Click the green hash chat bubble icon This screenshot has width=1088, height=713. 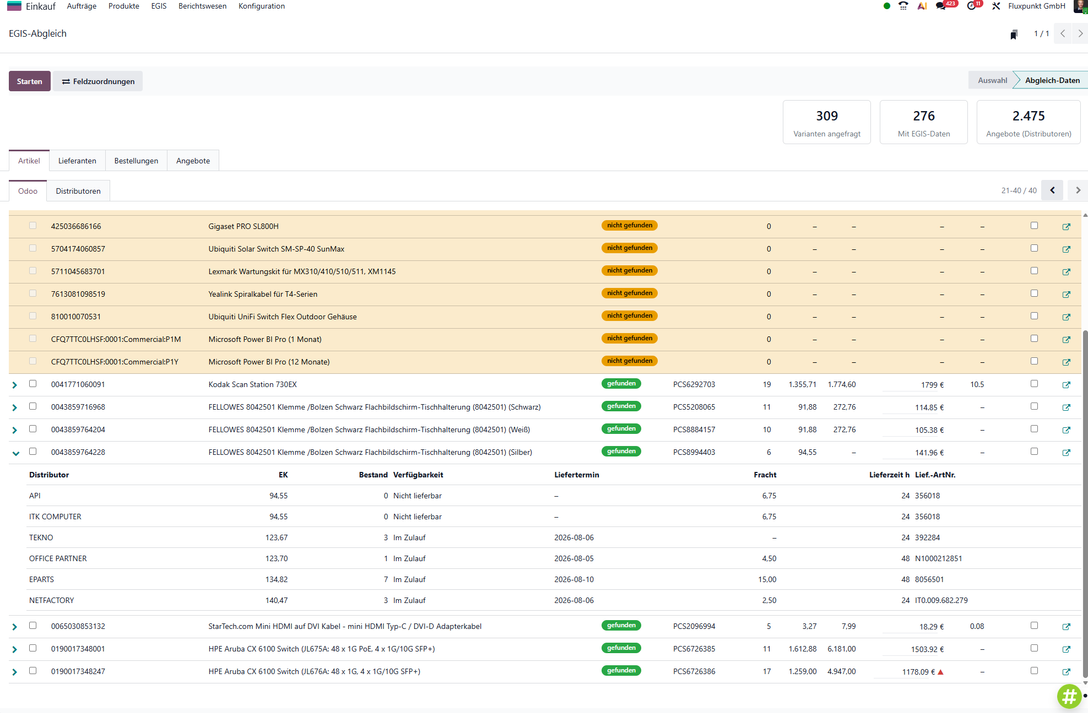coord(1069,696)
